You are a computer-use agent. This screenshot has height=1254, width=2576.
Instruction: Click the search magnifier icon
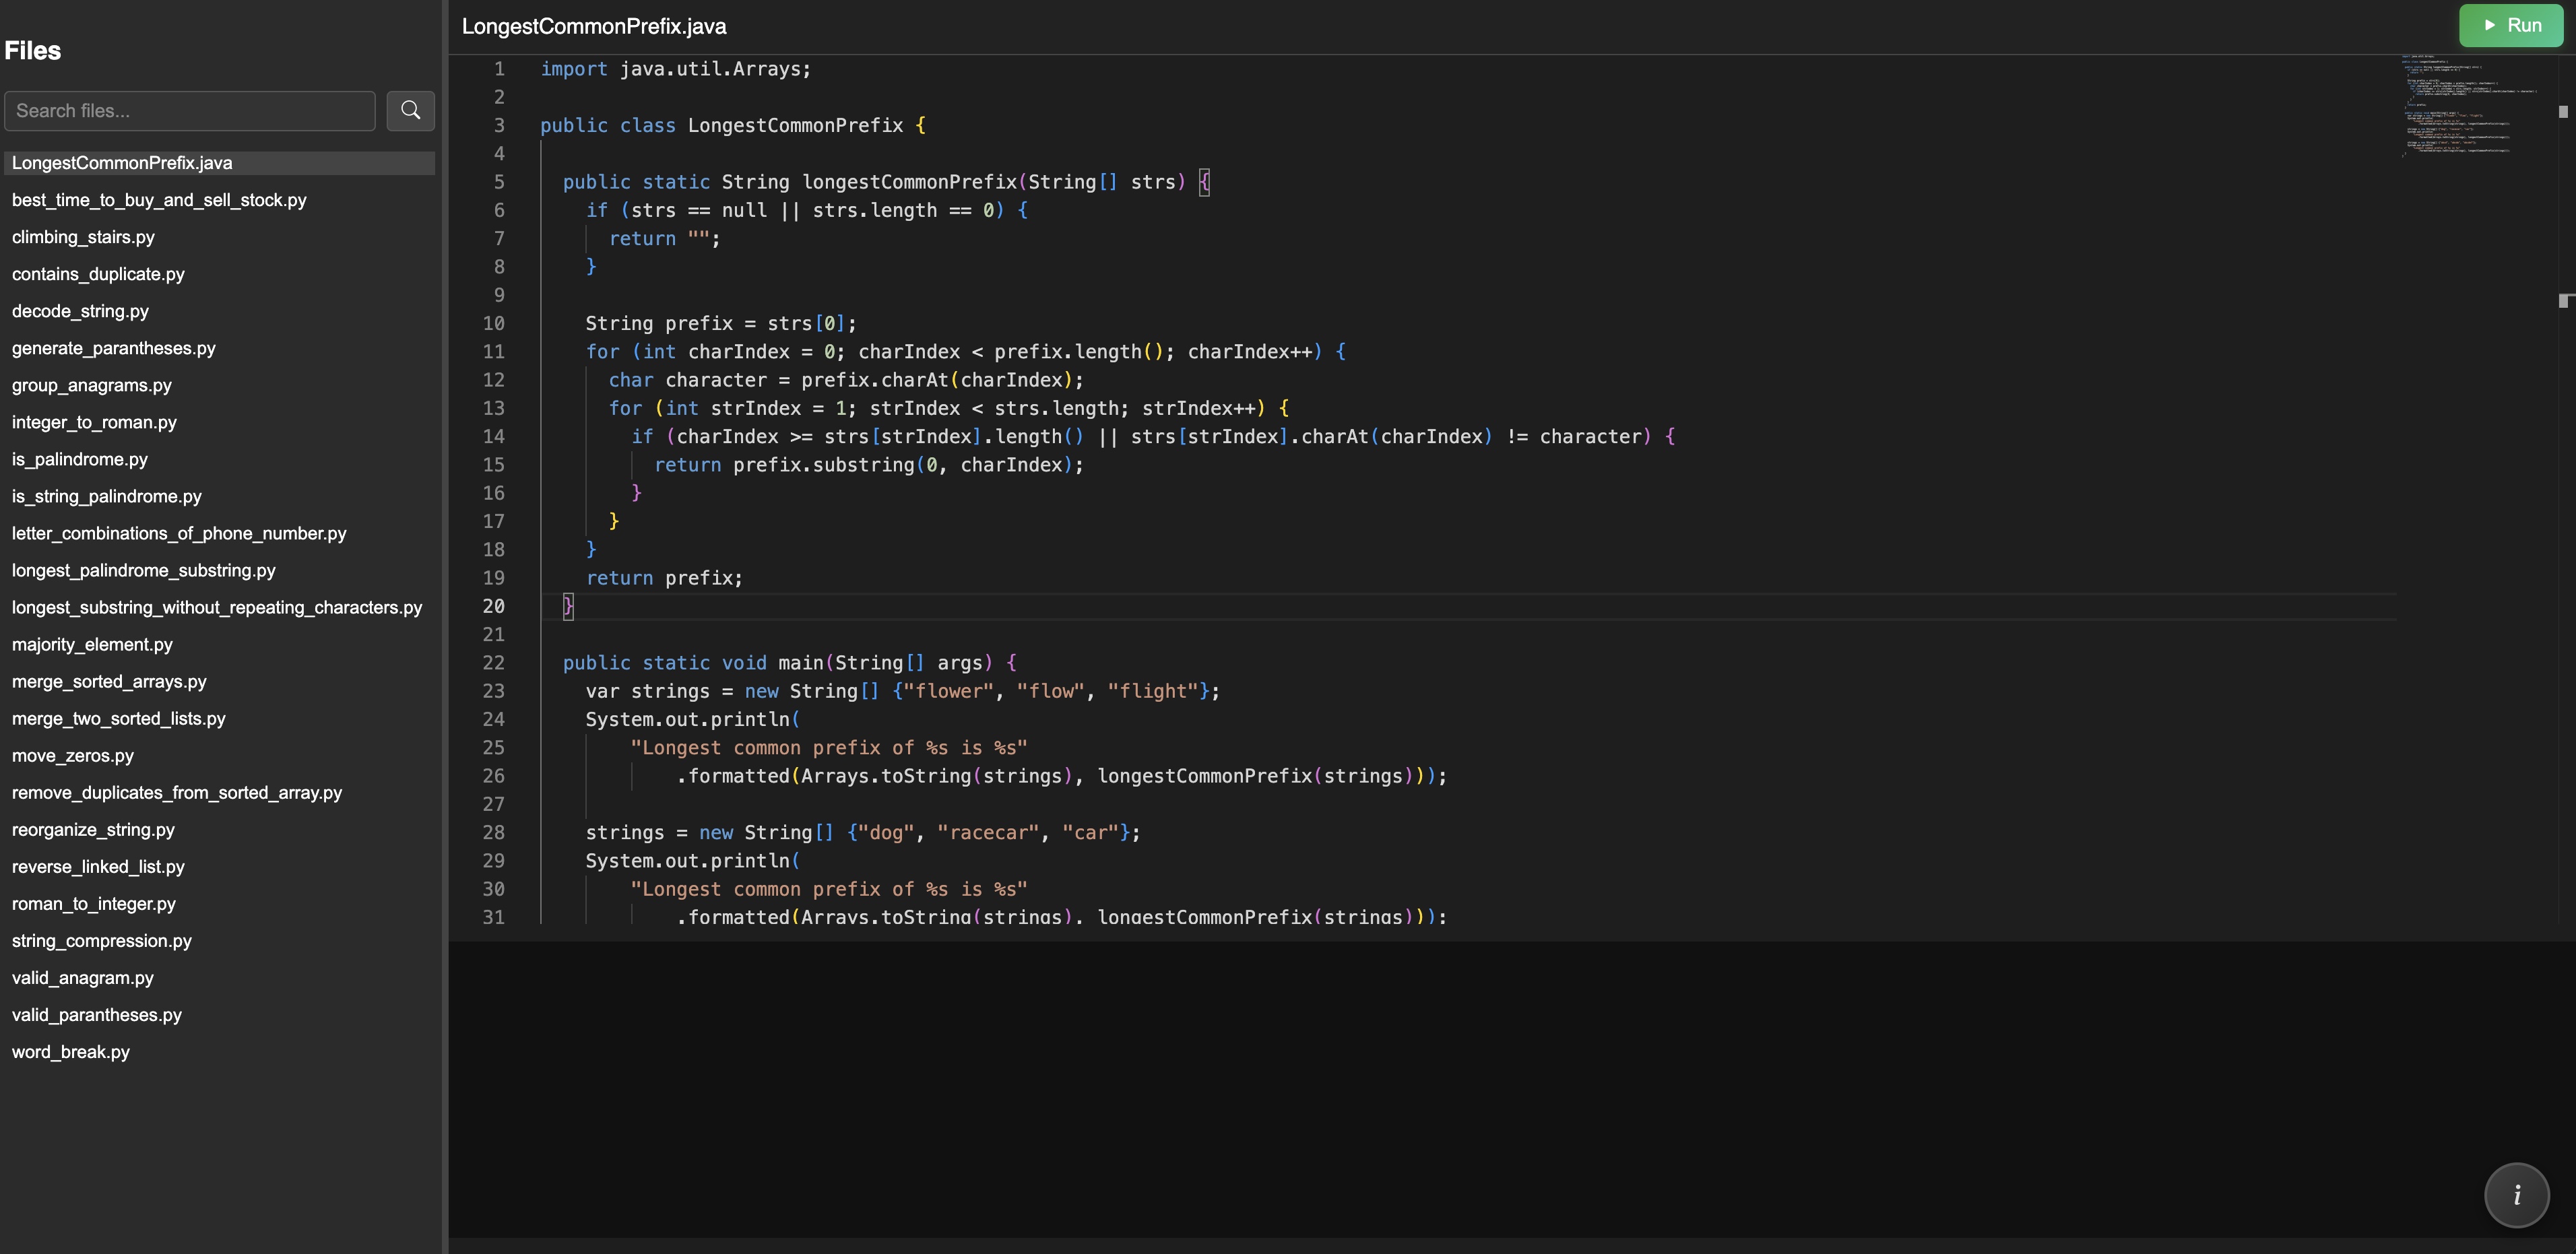[411, 110]
